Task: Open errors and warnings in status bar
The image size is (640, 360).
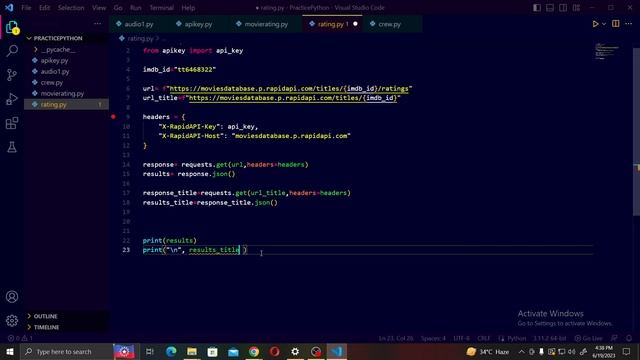Action: 20,338
